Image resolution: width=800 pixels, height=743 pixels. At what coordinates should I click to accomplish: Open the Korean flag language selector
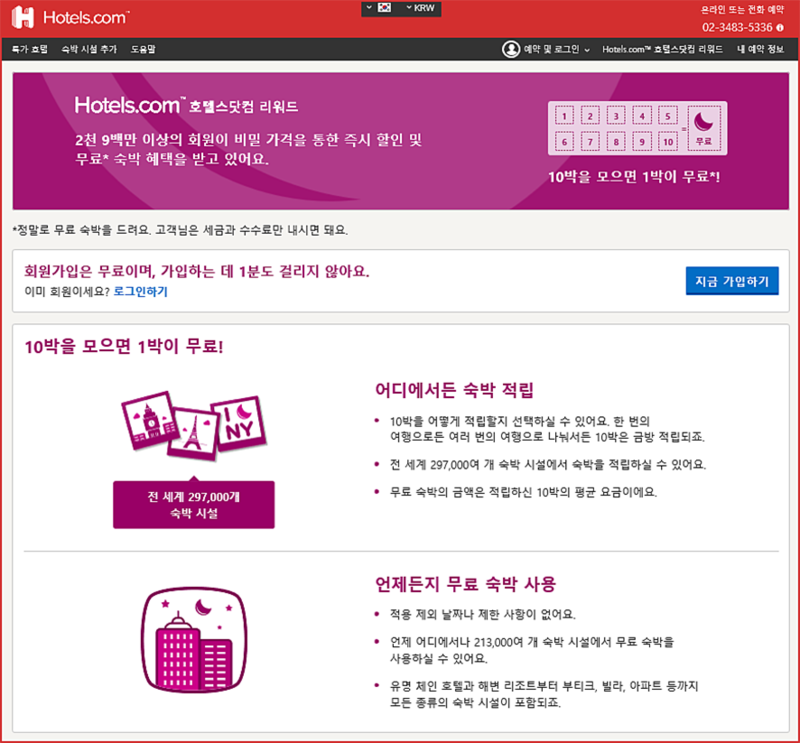coord(379,8)
